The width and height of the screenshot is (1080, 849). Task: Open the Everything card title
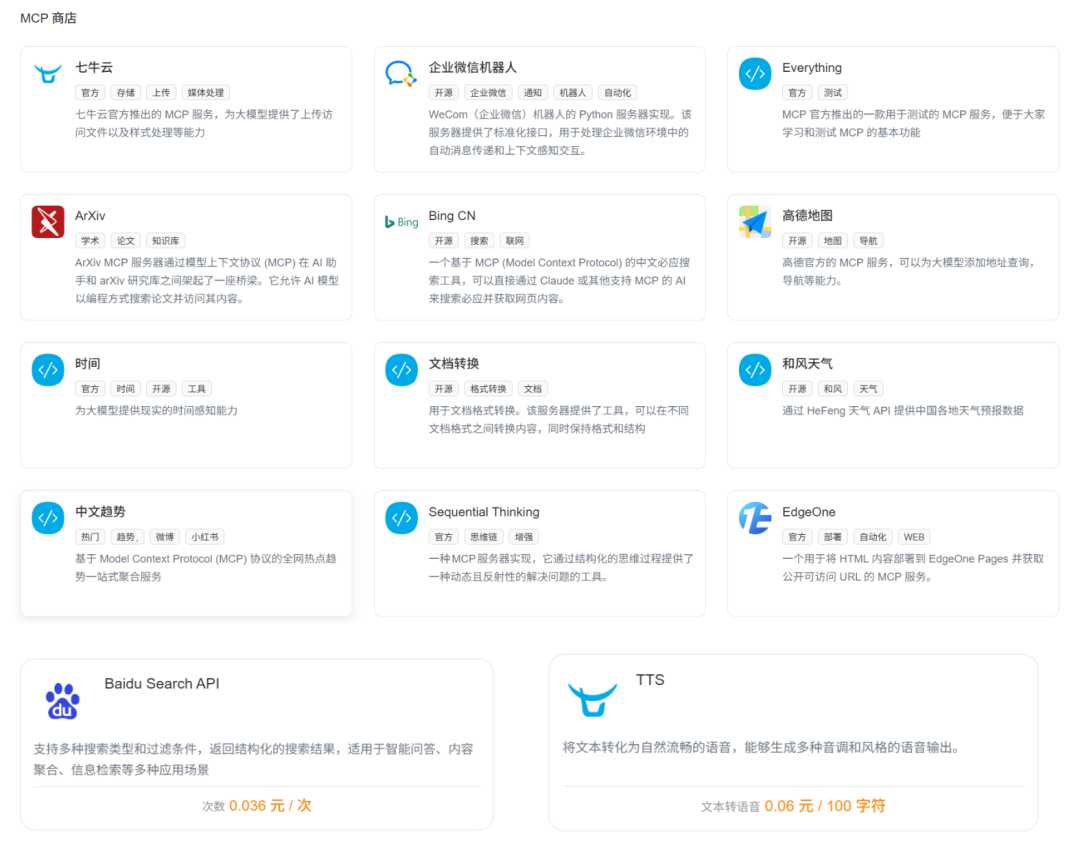click(x=811, y=67)
